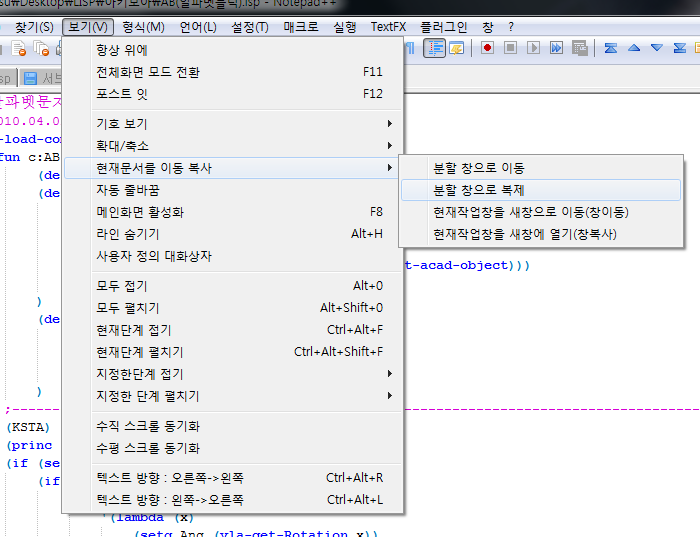Viewport: 700px width, 537px height.
Task: Choose 모두 접기 fold all entry
Action: click(233, 286)
